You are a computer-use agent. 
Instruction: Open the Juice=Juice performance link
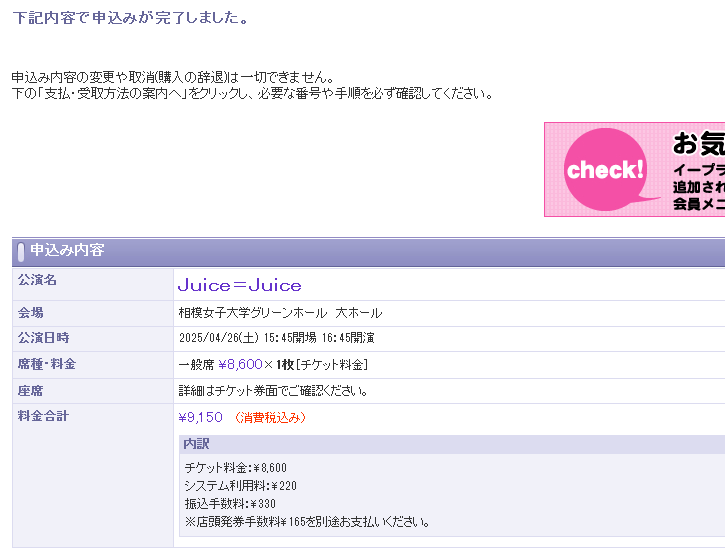click(x=240, y=285)
